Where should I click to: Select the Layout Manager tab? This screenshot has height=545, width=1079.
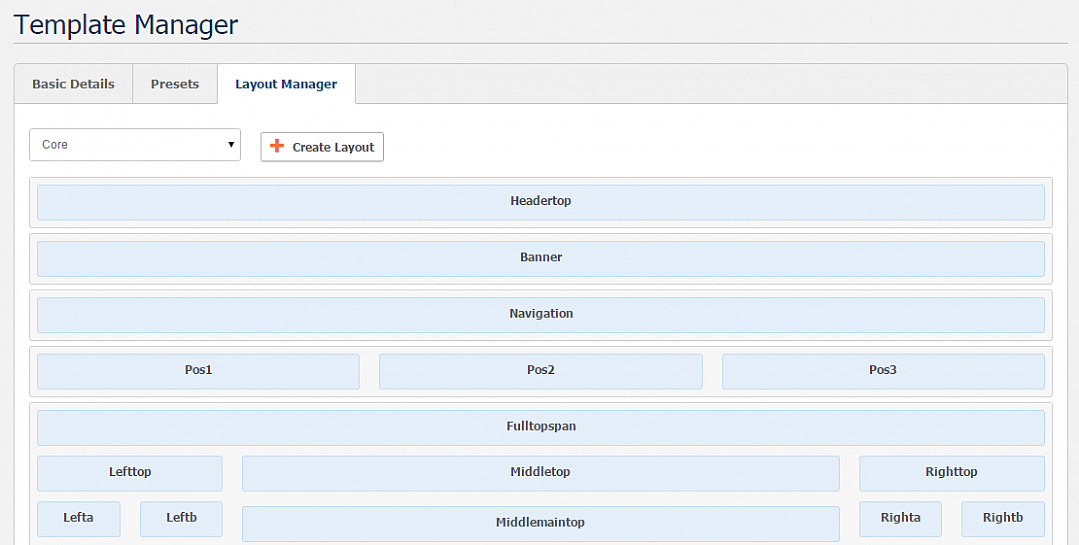pos(286,84)
